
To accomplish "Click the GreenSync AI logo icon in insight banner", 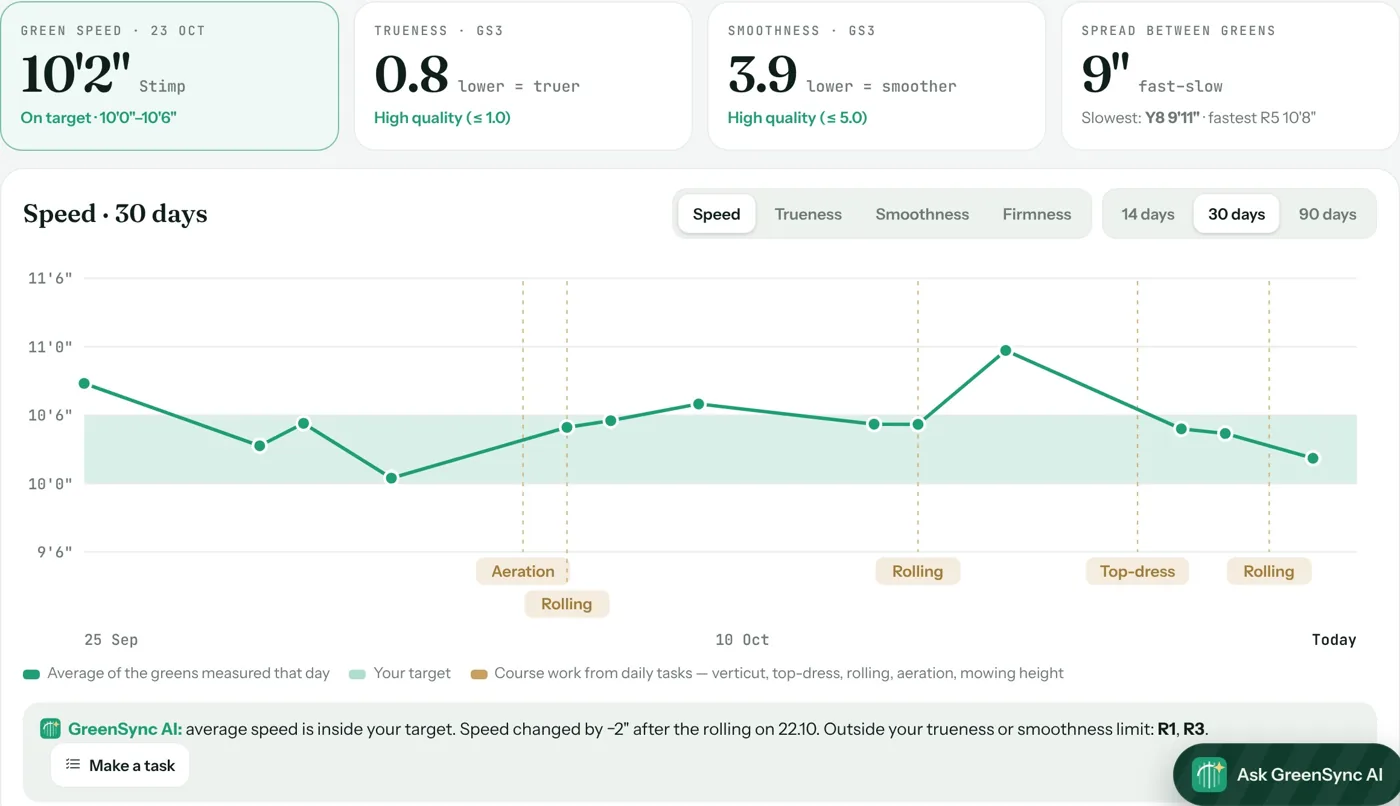I will pos(50,729).
